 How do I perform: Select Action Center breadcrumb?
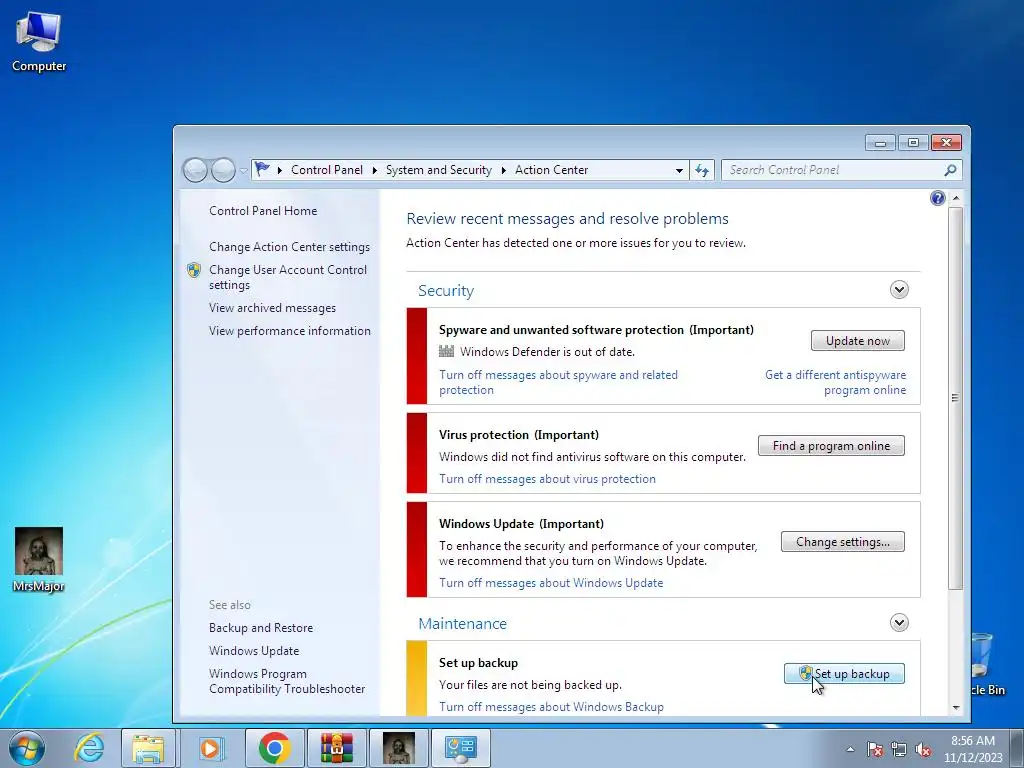551,170
